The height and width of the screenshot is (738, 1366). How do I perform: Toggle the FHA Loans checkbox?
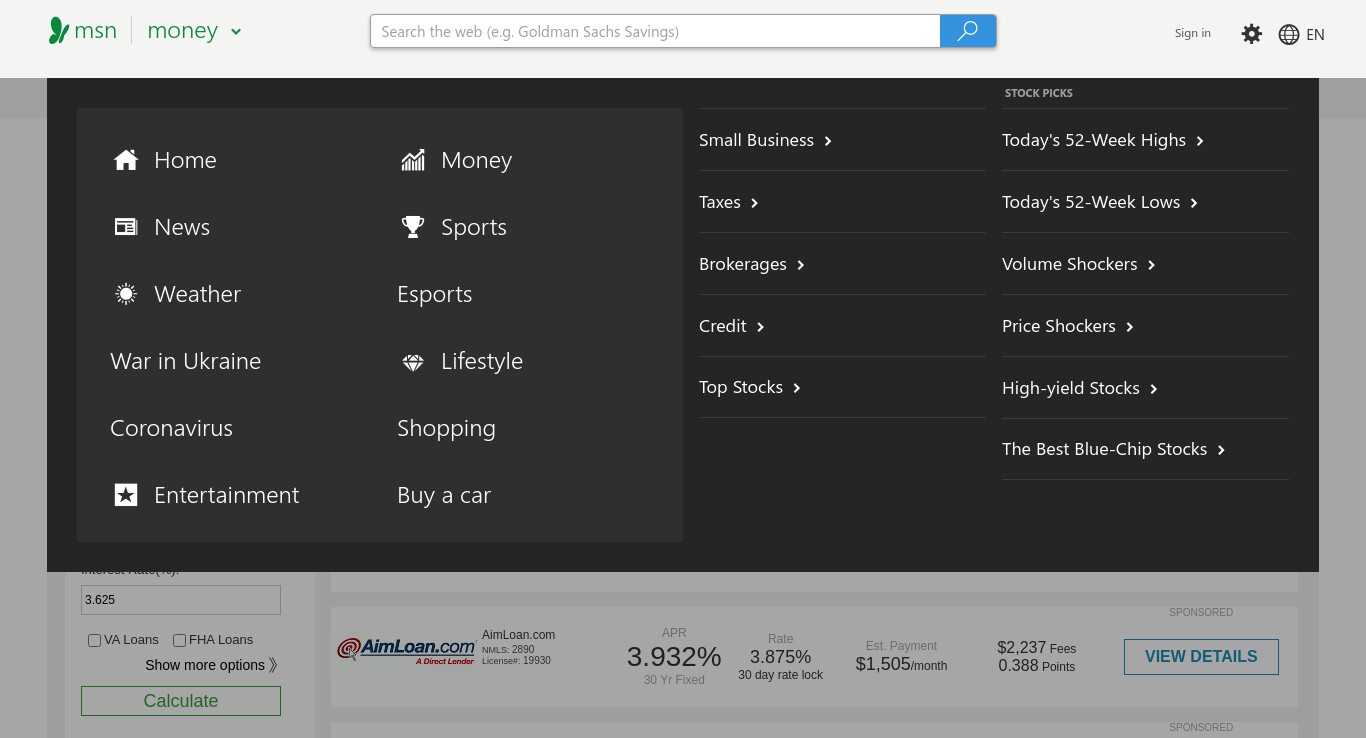(179, 640)
